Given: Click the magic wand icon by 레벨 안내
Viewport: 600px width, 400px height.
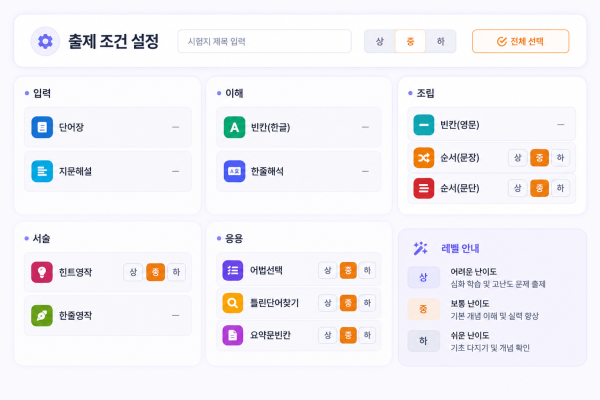Looking at the screenshot, I should point(420,248).
